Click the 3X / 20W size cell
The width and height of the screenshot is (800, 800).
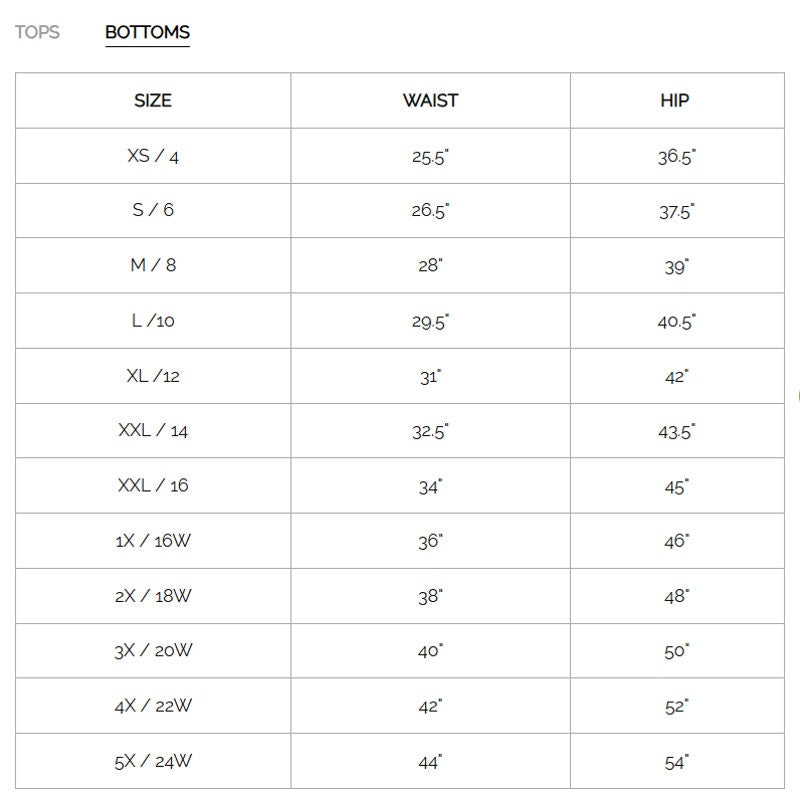(x=153, y=651)
